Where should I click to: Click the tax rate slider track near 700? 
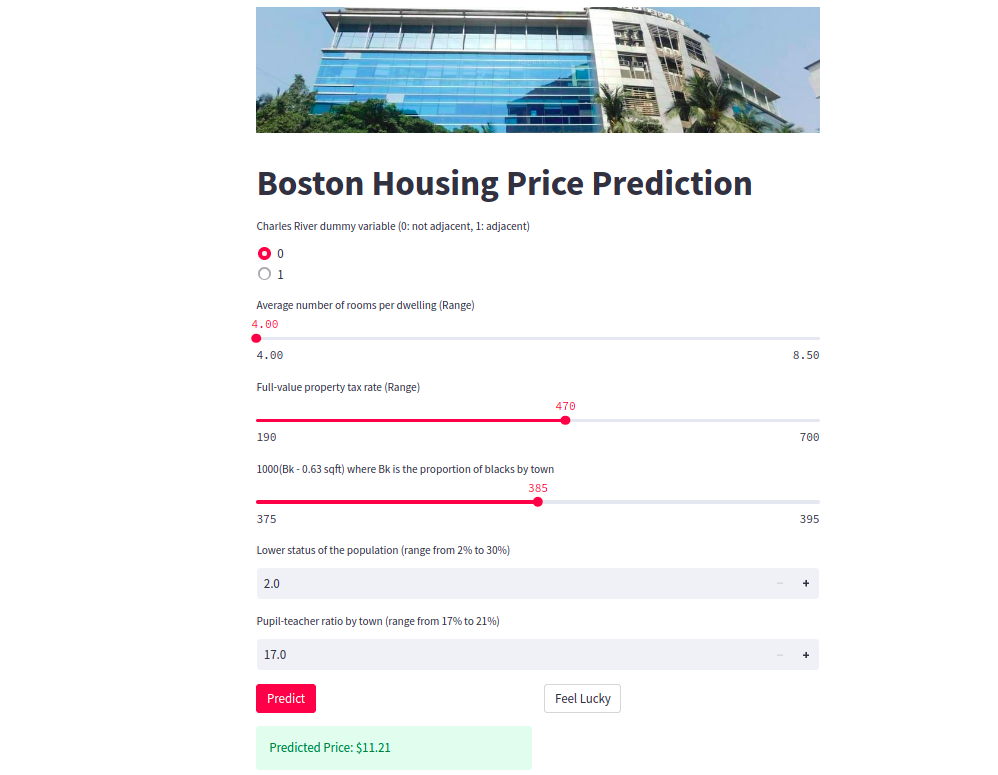[x=813, y=421]
